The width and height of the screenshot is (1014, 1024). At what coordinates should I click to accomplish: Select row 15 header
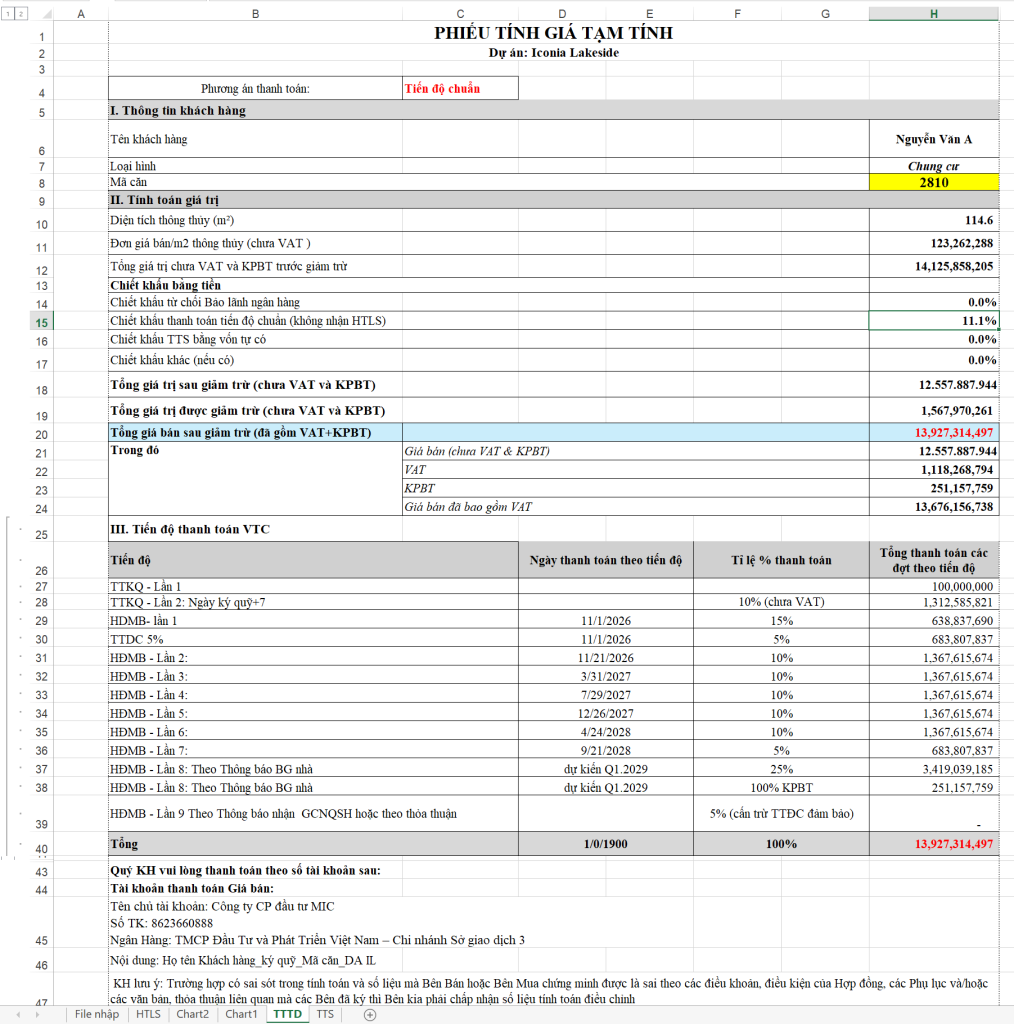[42, 322]
